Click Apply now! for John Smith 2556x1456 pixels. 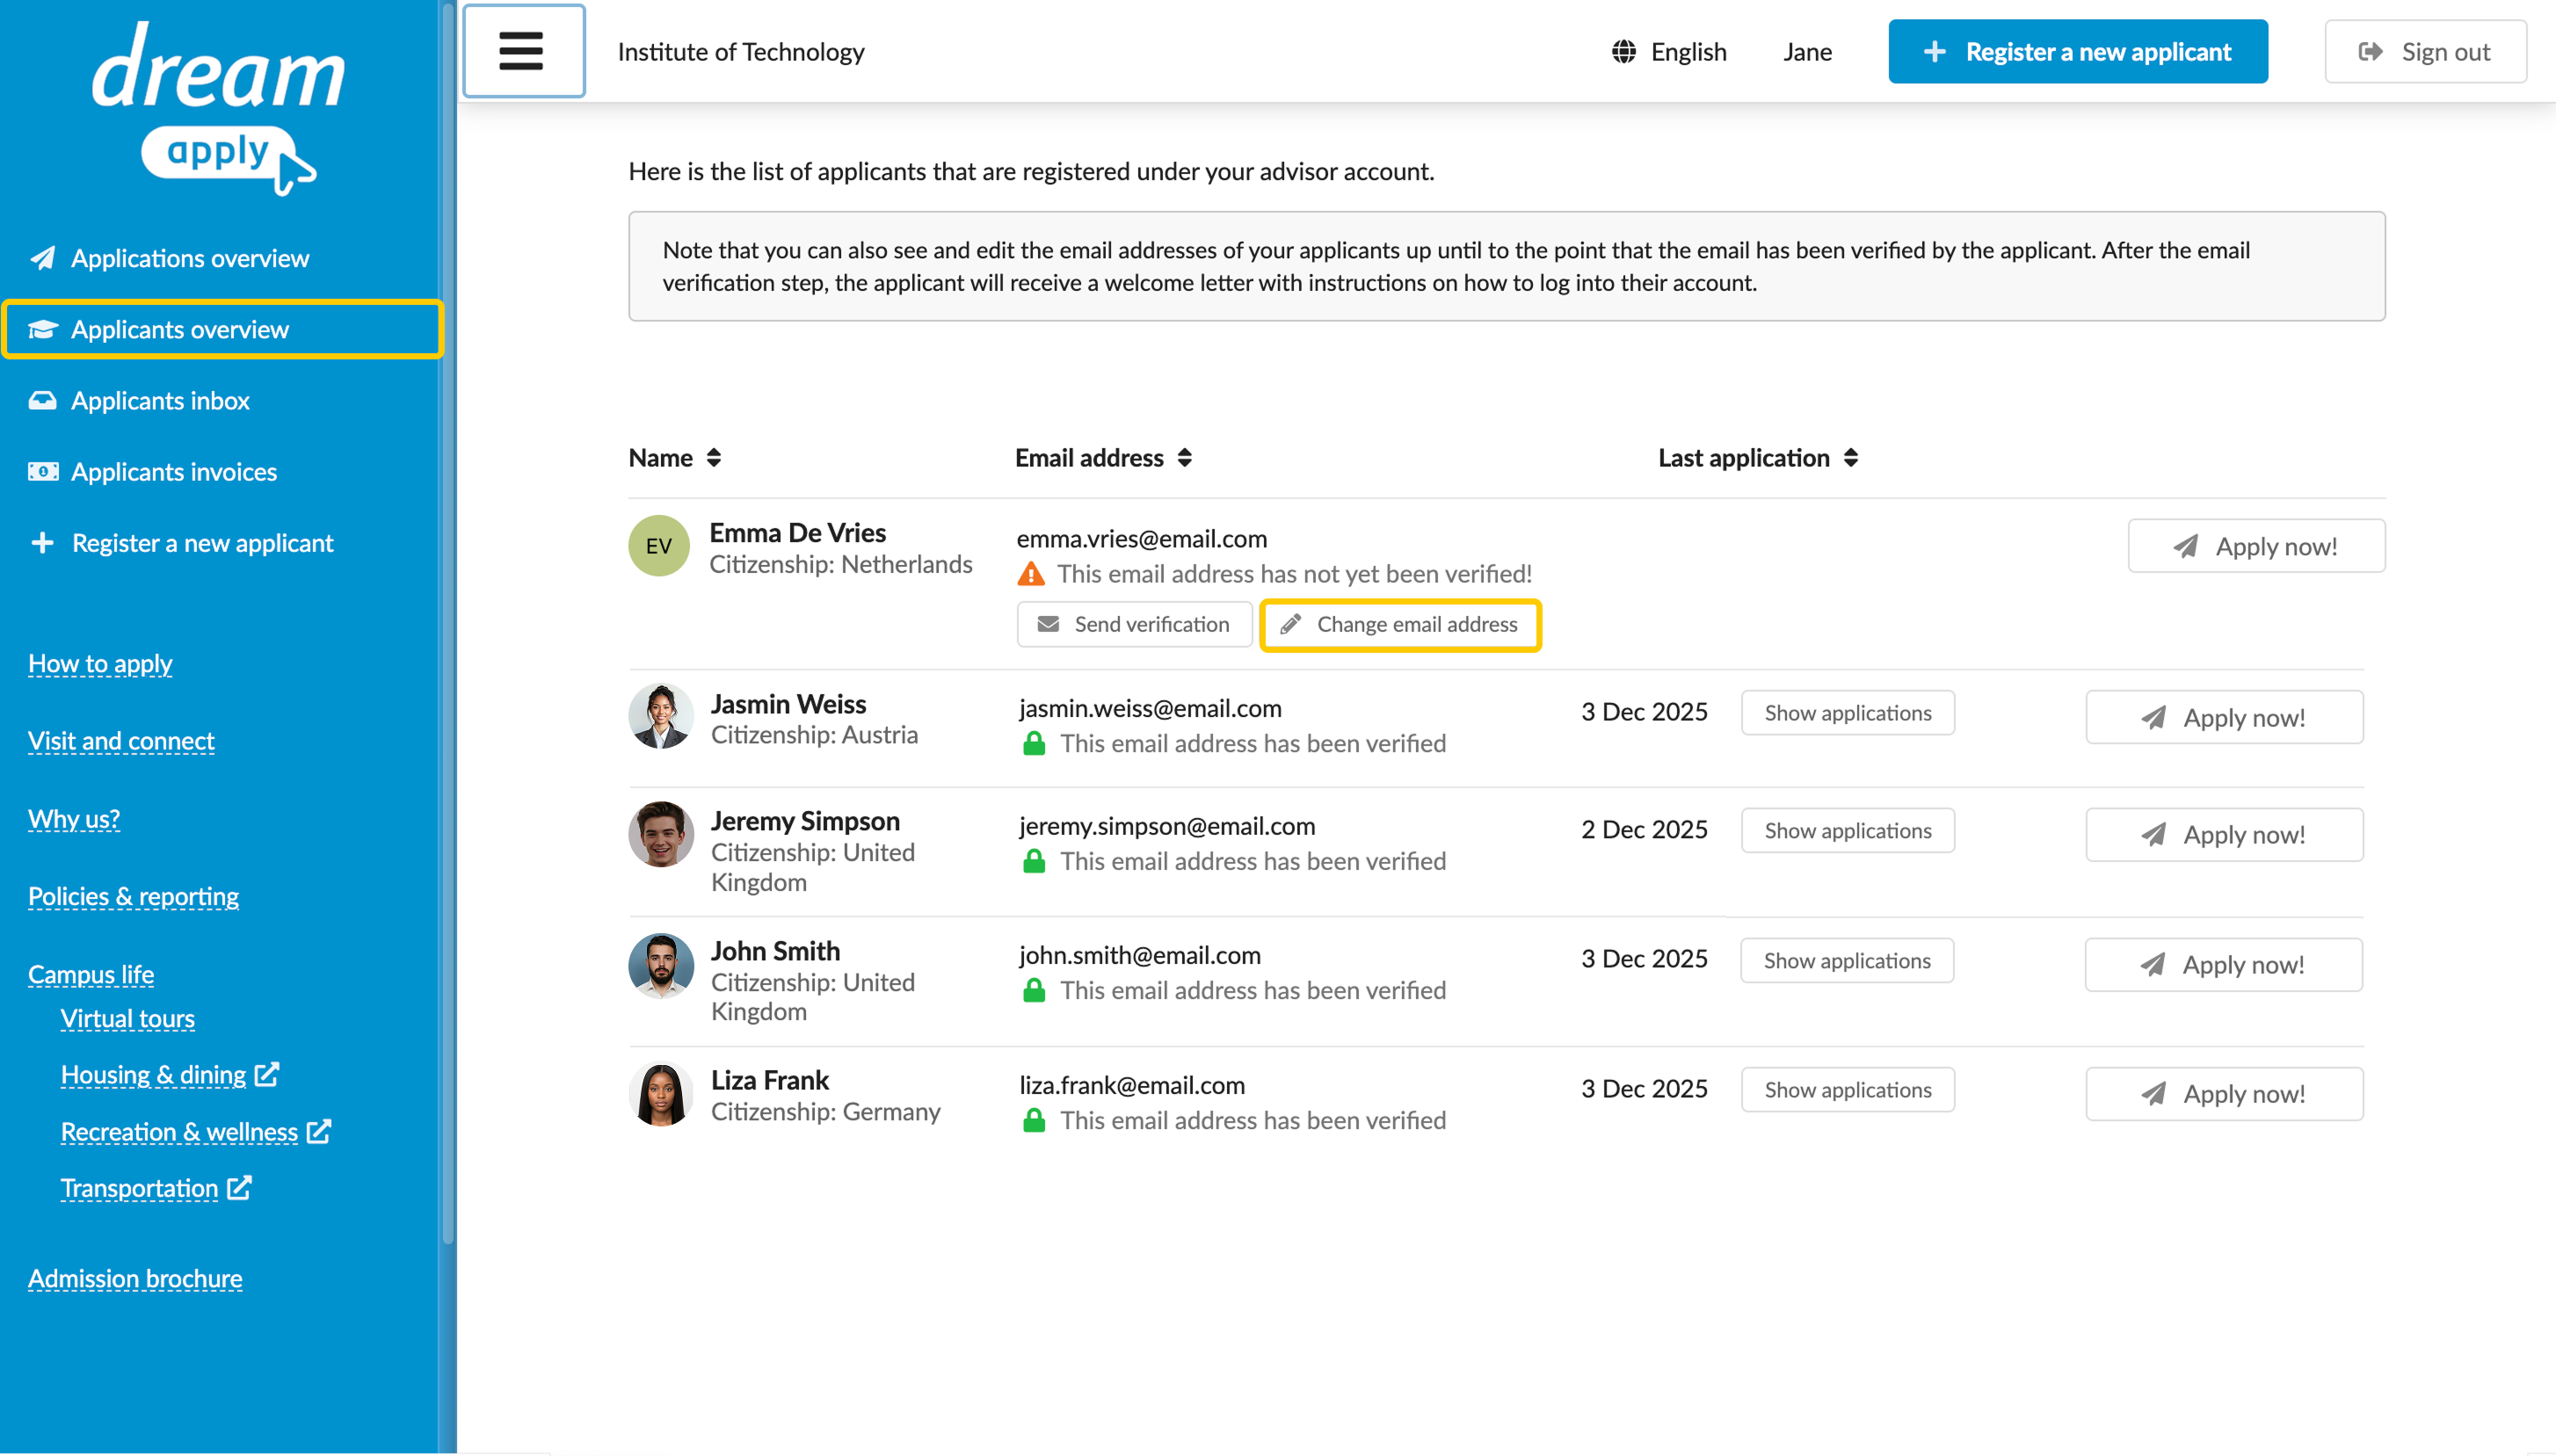pos(2223,964)
